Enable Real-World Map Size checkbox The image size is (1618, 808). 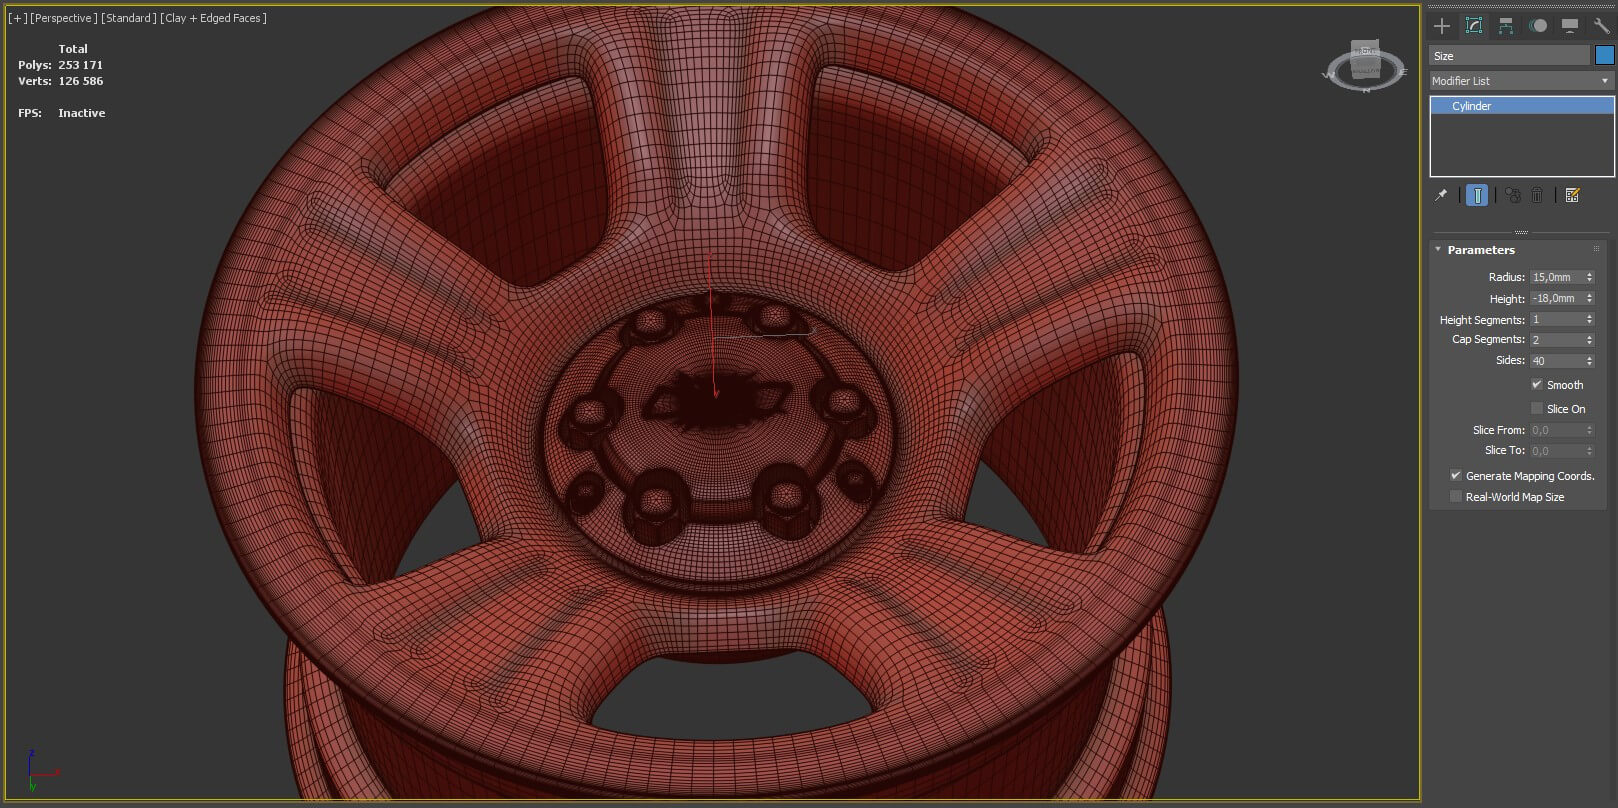pos(1456,497)
